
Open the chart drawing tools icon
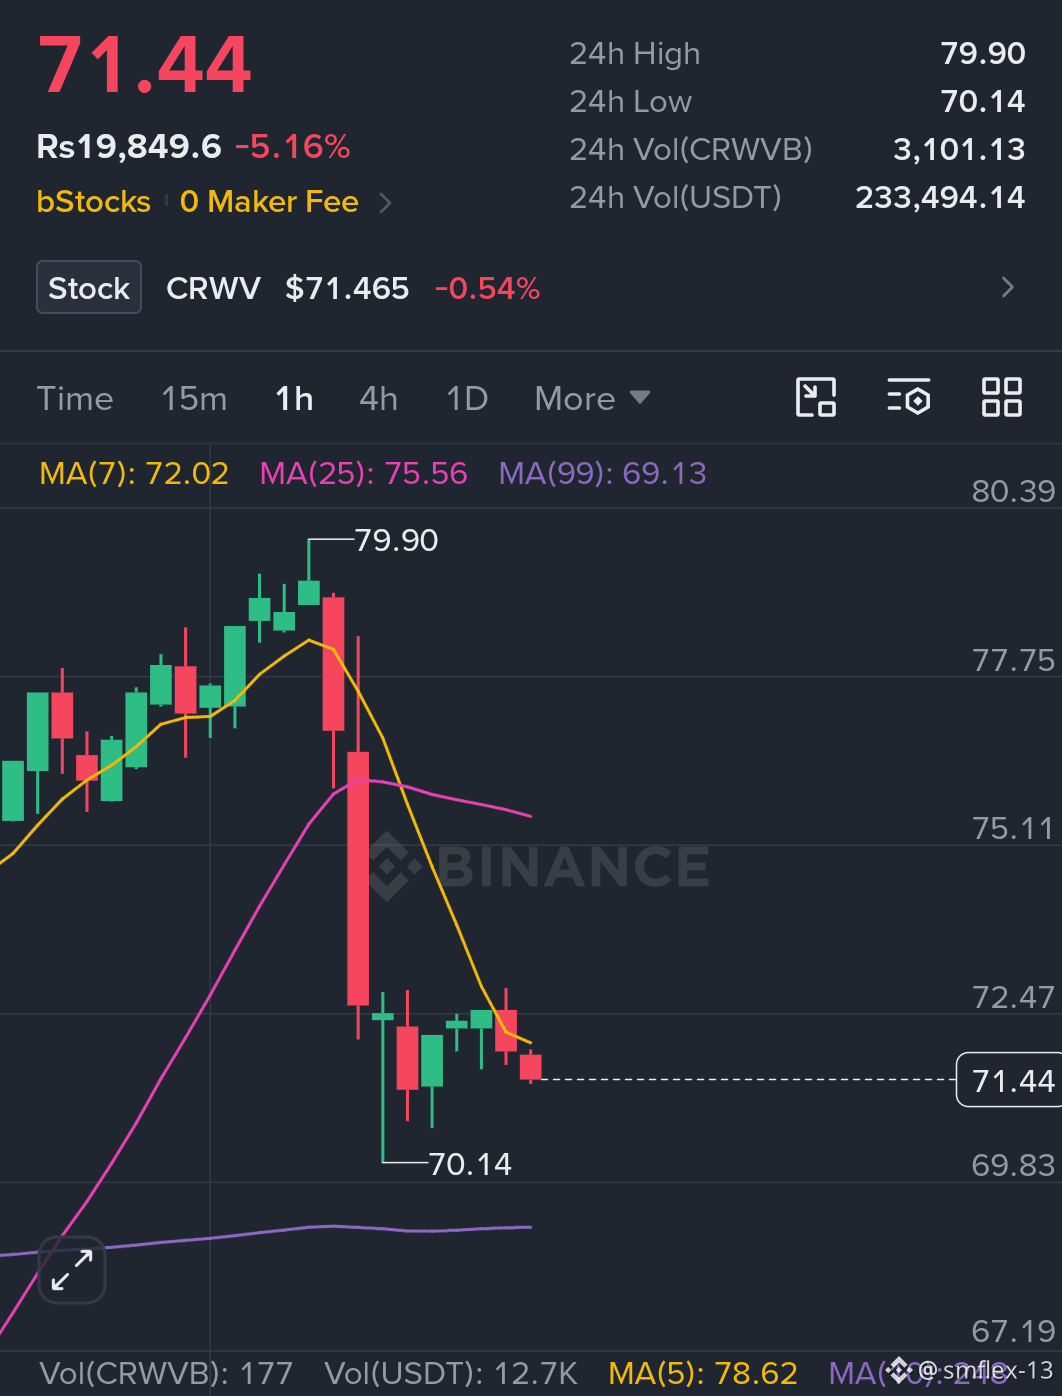coord(816,398)
